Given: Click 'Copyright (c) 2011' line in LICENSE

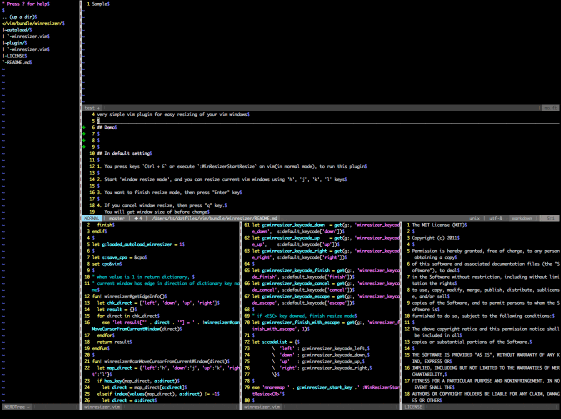Looking at the screenshot, I should pos(434,238).
